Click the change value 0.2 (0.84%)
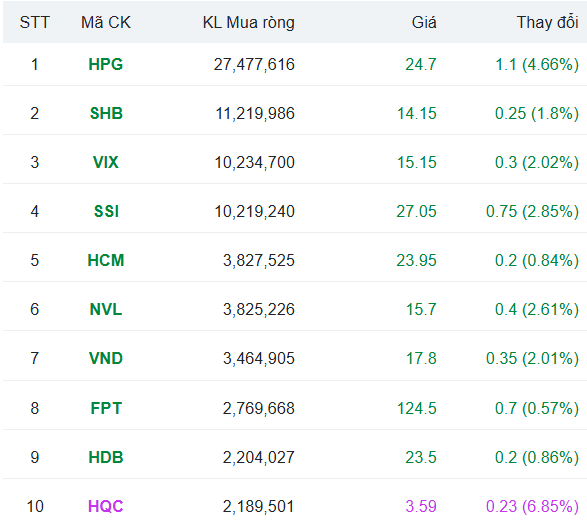Image resolution: width=587 pixels, height=522 pixels. 537,261
